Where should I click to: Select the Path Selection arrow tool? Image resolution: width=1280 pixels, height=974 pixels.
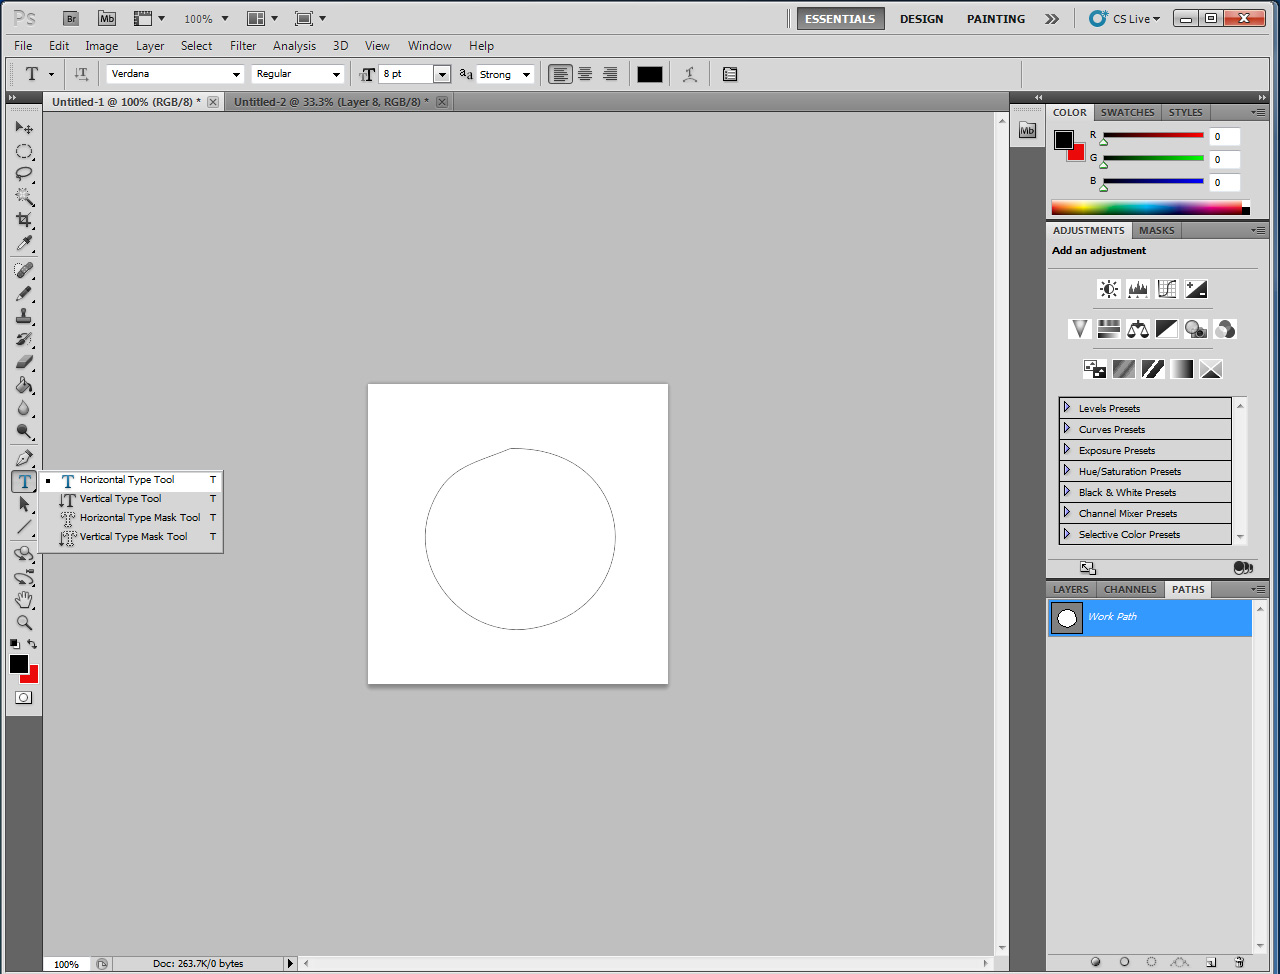[24, 504]
